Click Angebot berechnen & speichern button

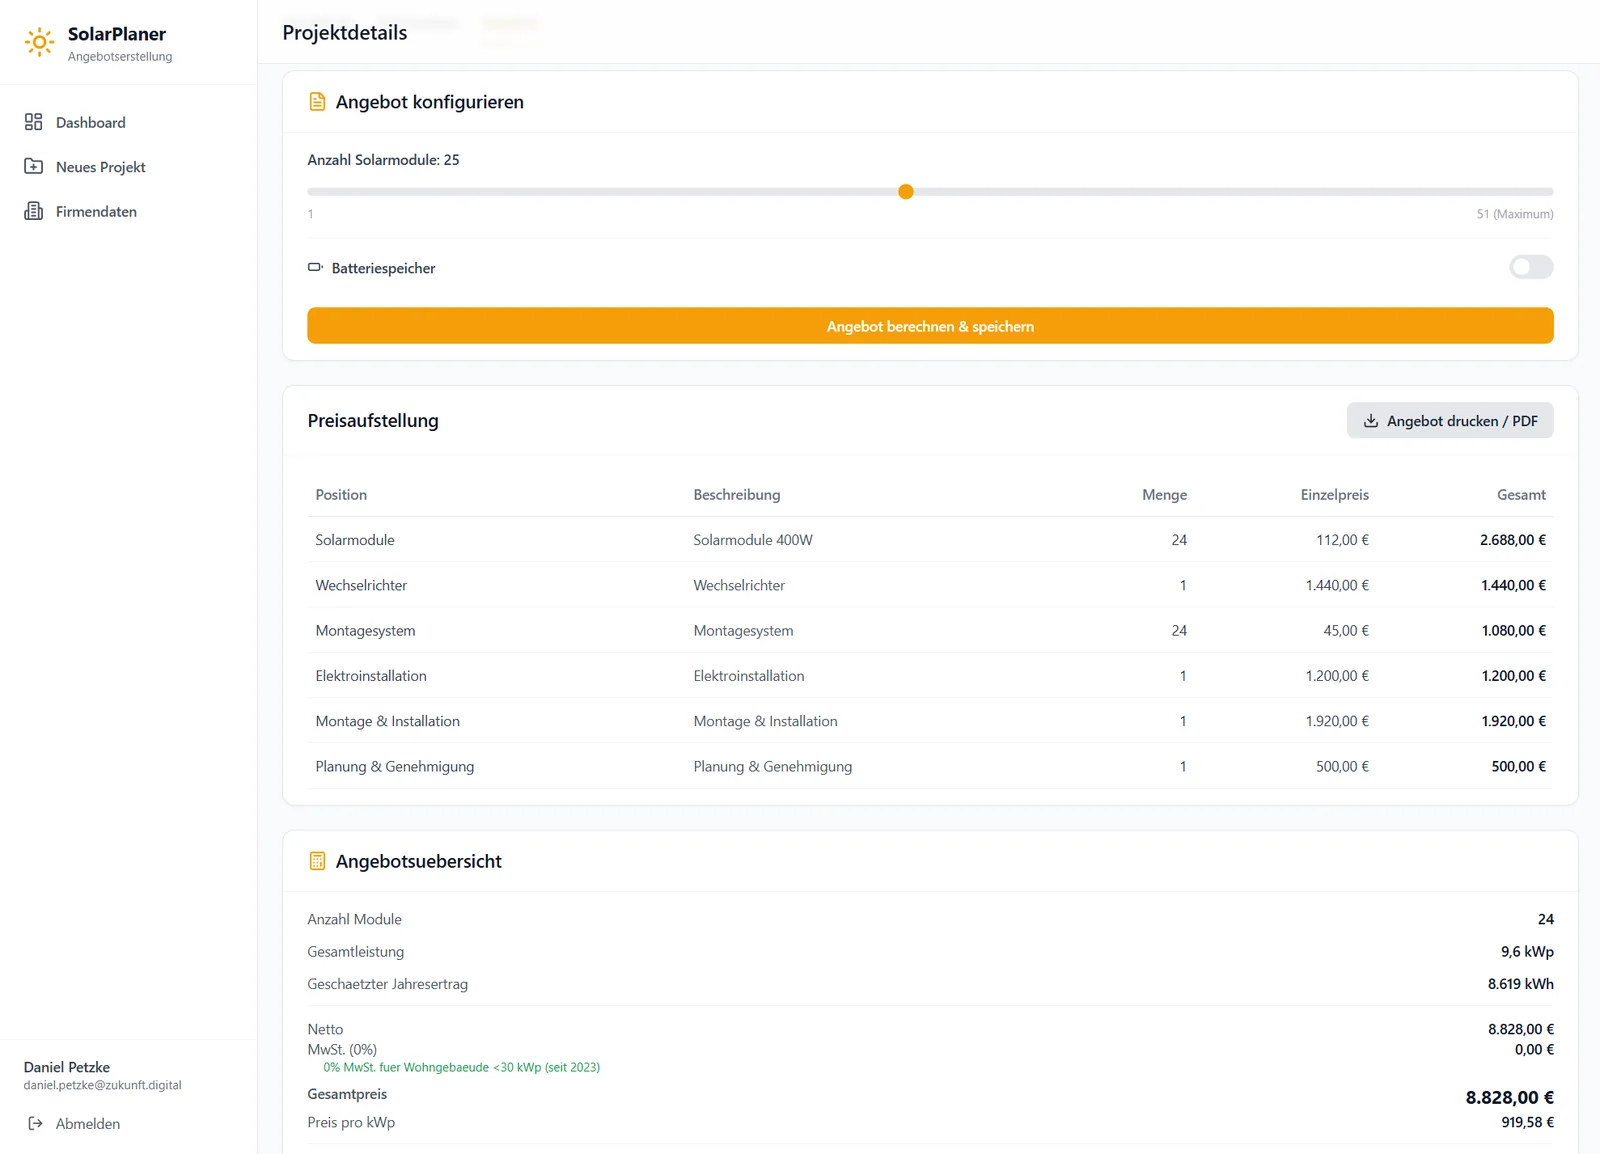click(x=930, y=326)
